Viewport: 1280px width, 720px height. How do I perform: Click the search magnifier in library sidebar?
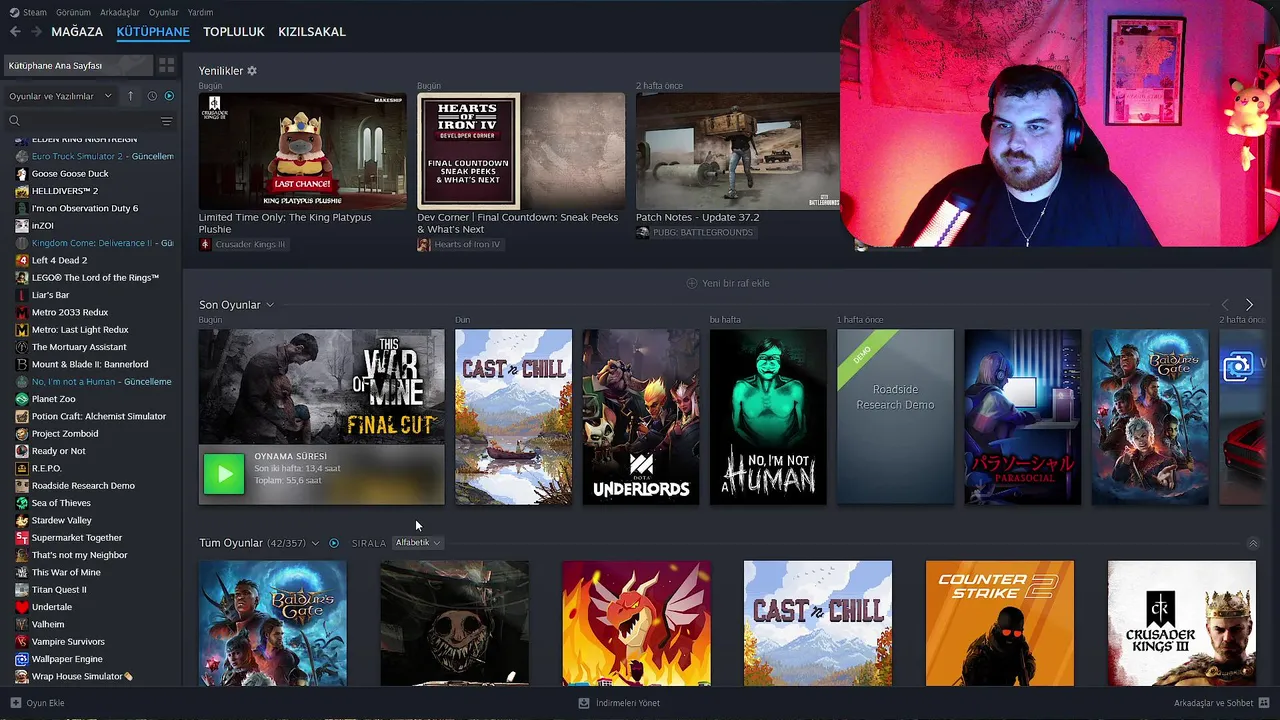click(x=15, y=121)
